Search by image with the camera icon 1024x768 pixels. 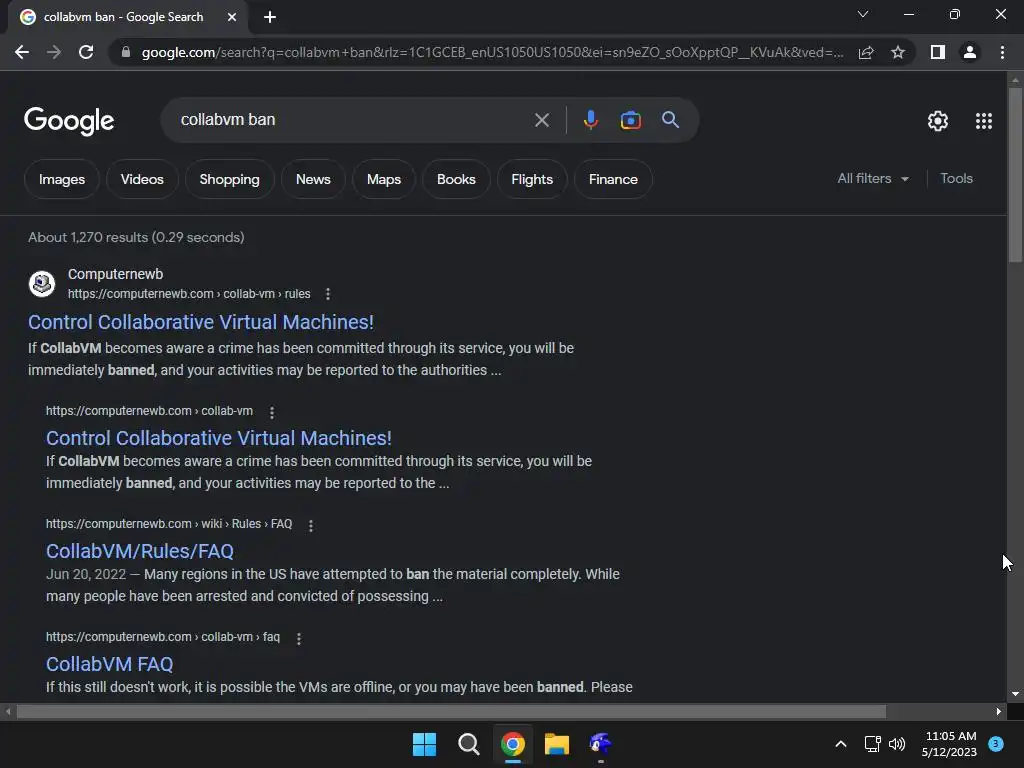[630, 120]
